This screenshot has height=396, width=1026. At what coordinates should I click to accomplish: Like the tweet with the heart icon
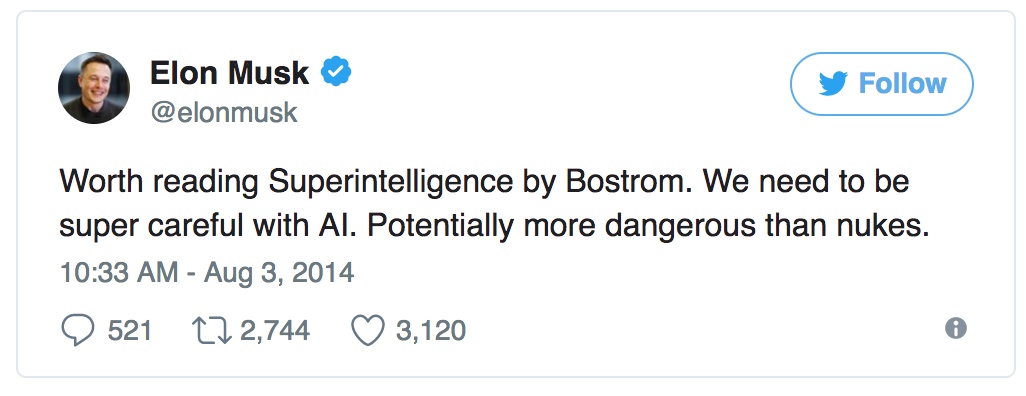pyautogui.click(x=368, y=331)
